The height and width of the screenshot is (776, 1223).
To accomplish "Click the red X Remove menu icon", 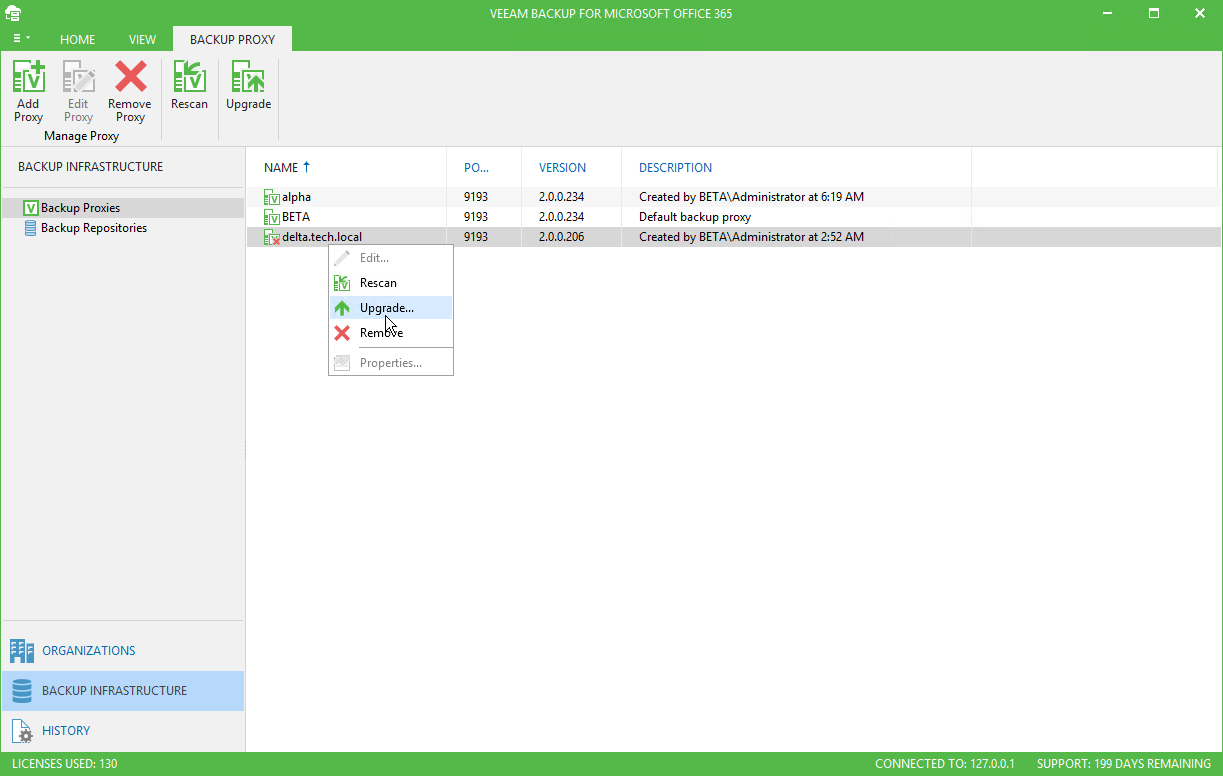I will [x=342, y=333].
